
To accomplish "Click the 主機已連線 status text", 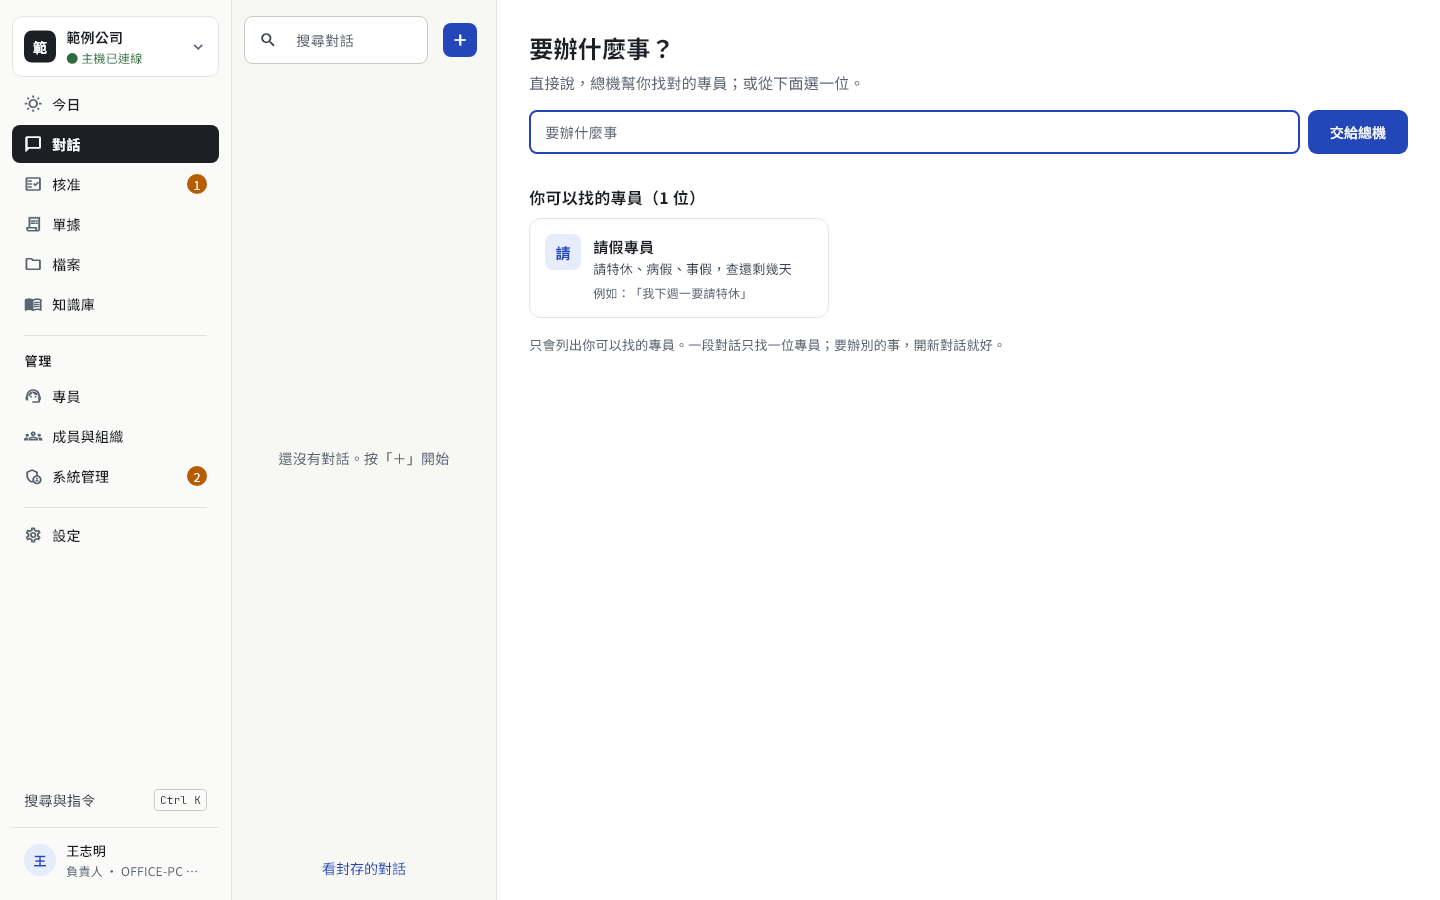I will click(x=112, y=59).
